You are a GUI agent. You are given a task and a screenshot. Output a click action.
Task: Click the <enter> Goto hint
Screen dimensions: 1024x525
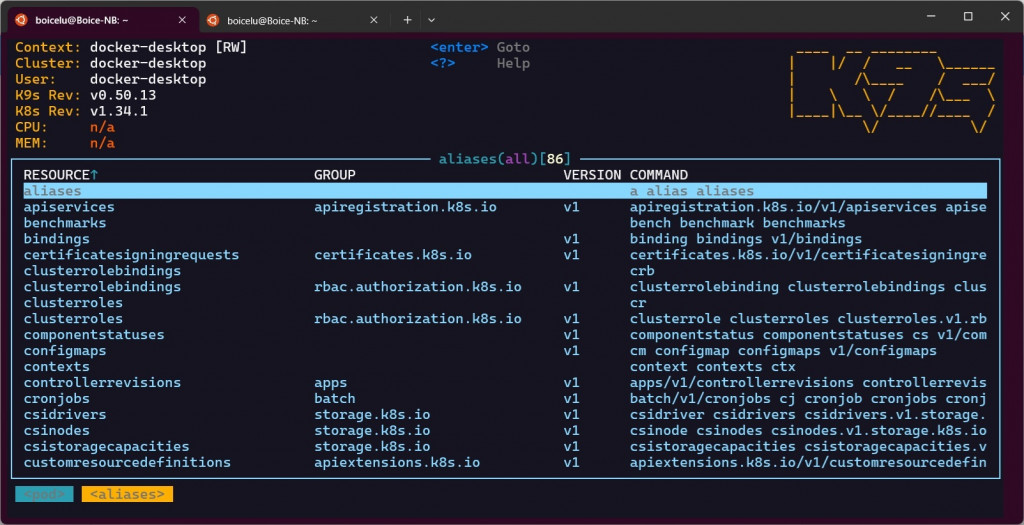click(x=480, y=47)
